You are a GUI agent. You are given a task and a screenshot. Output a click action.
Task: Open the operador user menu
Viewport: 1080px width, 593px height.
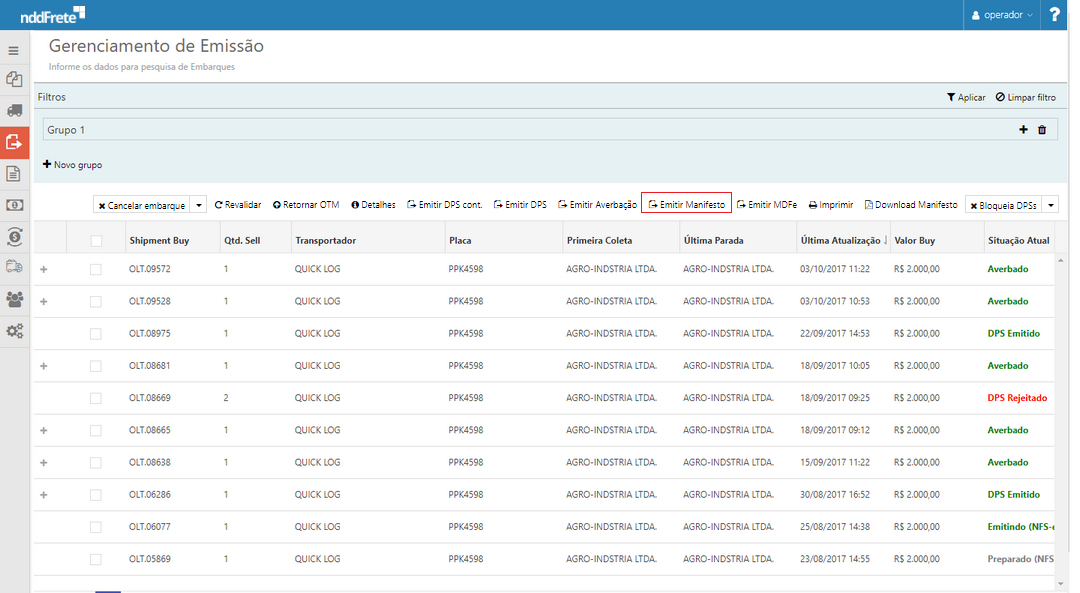1003,15
